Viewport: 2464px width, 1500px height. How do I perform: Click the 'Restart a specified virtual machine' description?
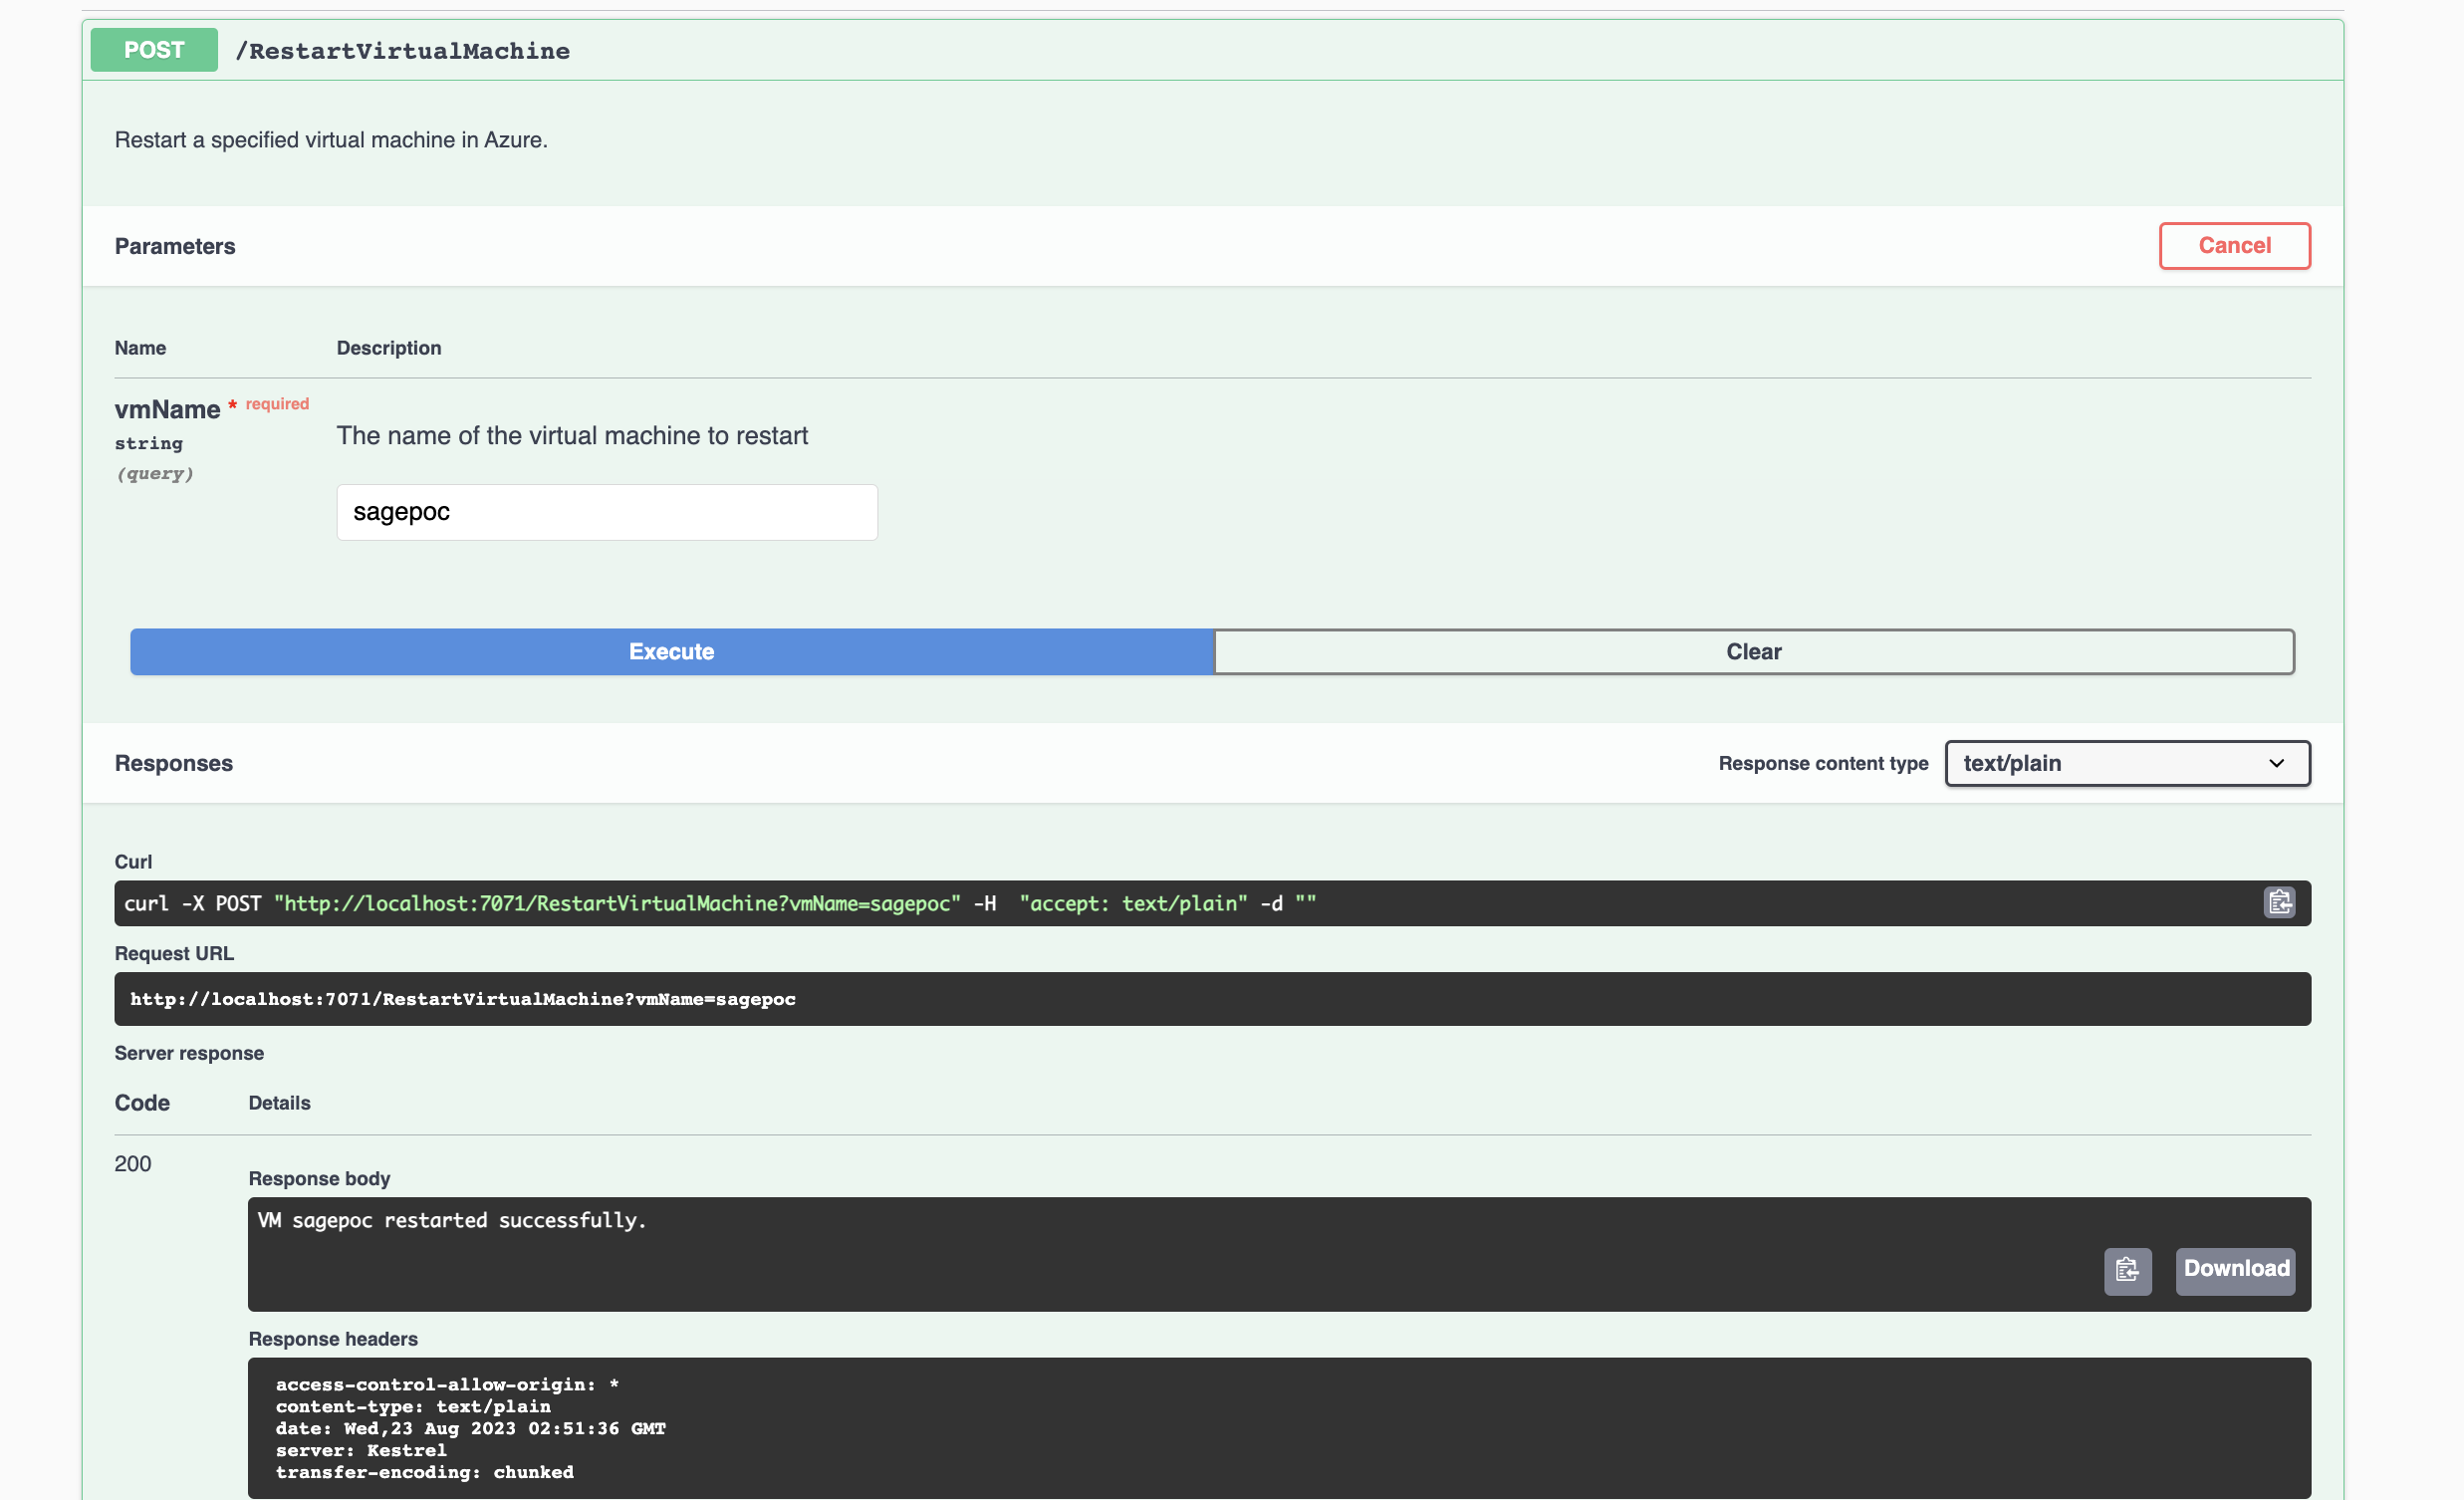(x=331, y=140)
